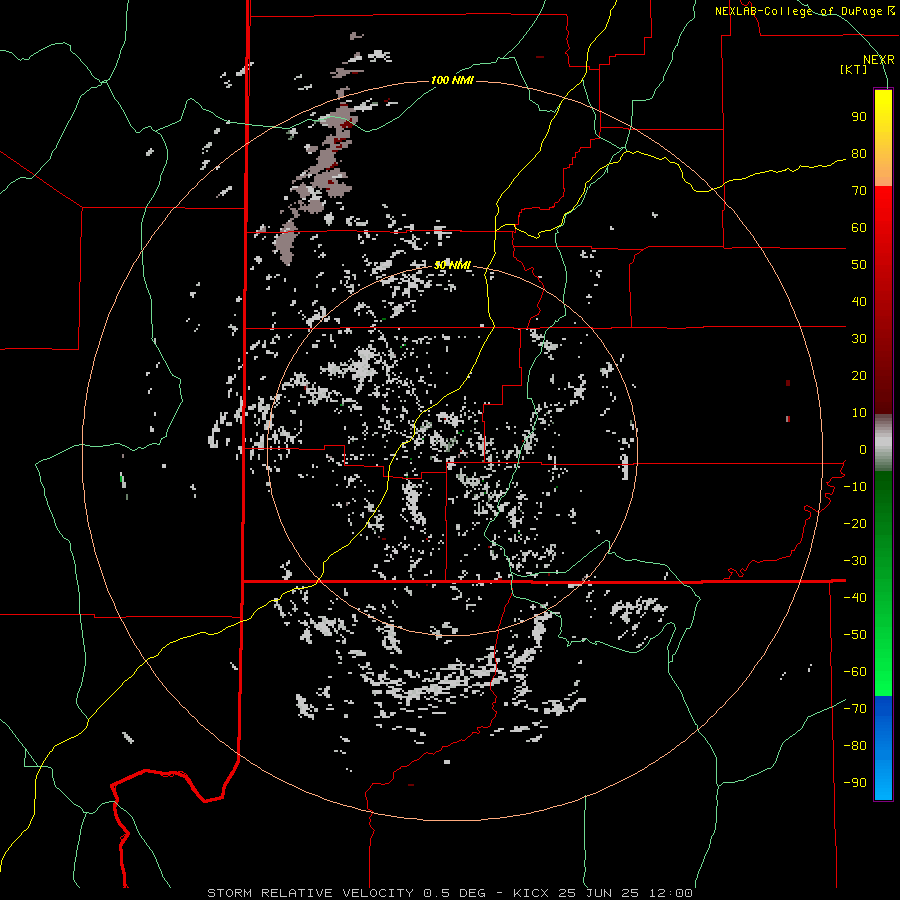The image size is (900, 900).
Task: Click the -40 value on velocity scale
Action: click(855, 598)
